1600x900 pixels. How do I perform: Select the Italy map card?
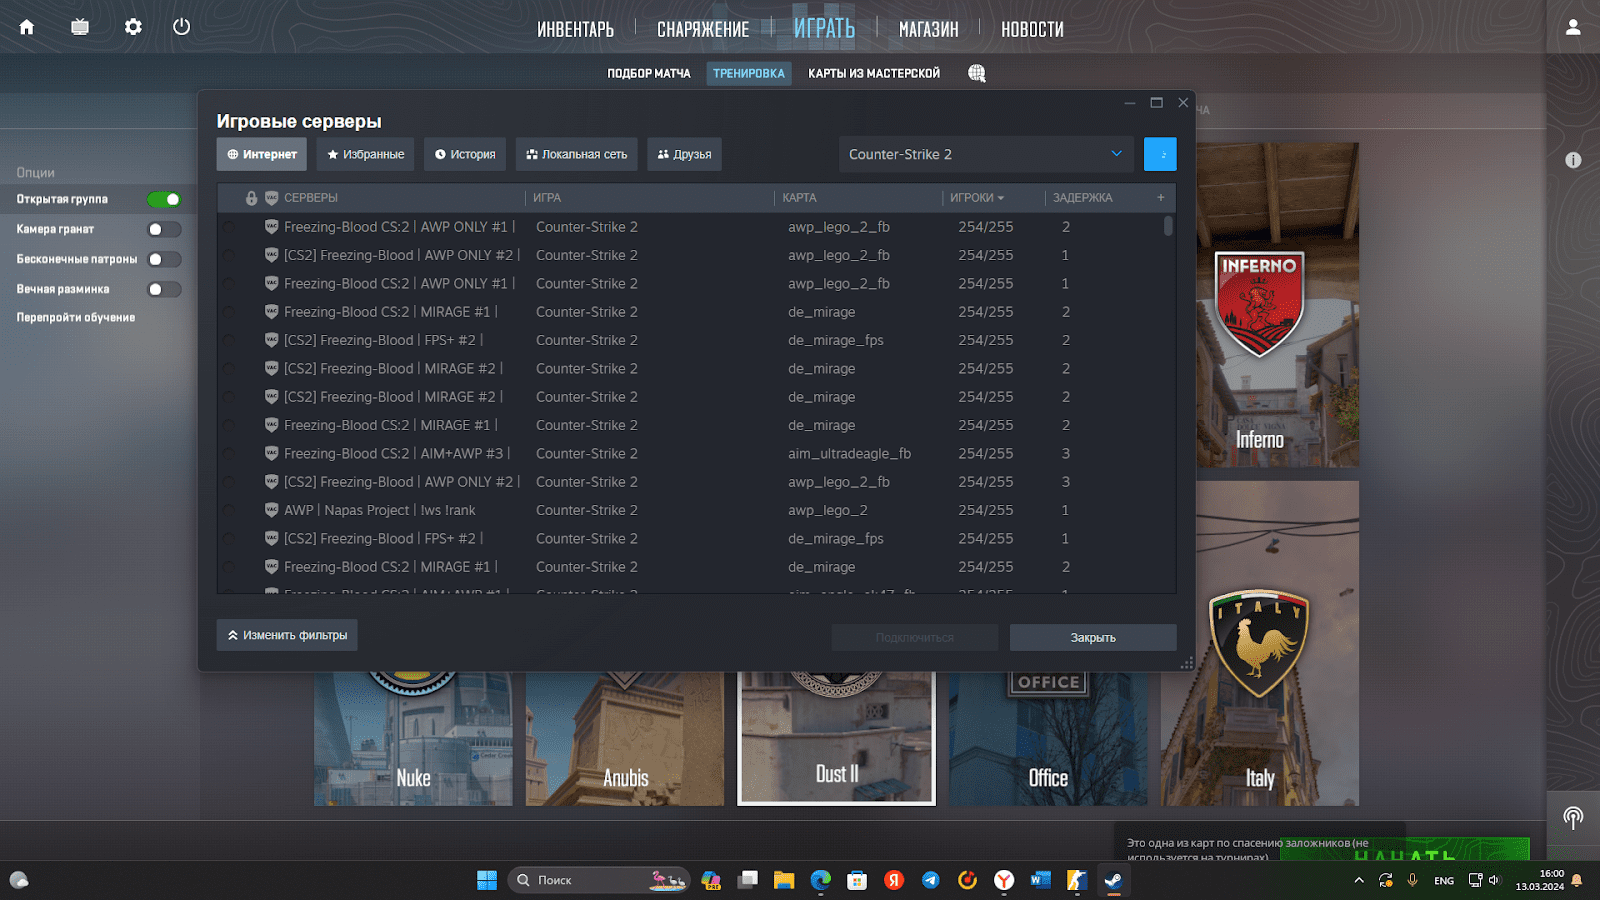pos(1260,643)
